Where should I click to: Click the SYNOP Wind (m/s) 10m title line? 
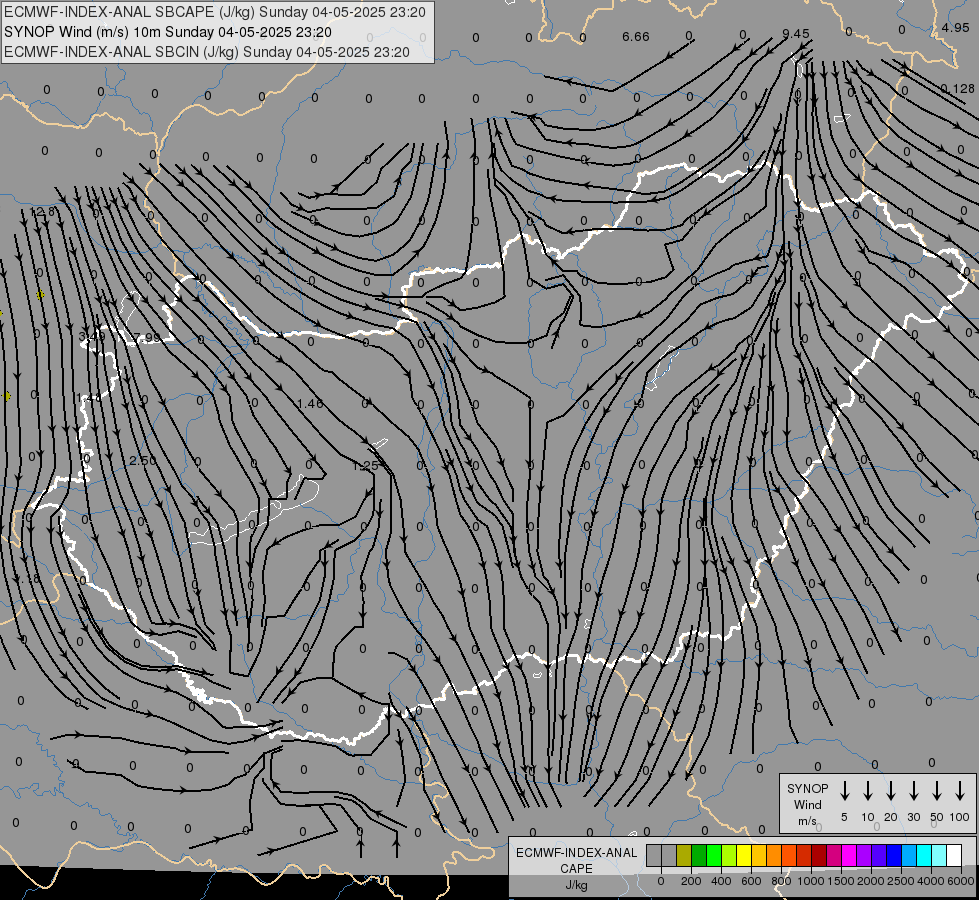tap(167, 32)
